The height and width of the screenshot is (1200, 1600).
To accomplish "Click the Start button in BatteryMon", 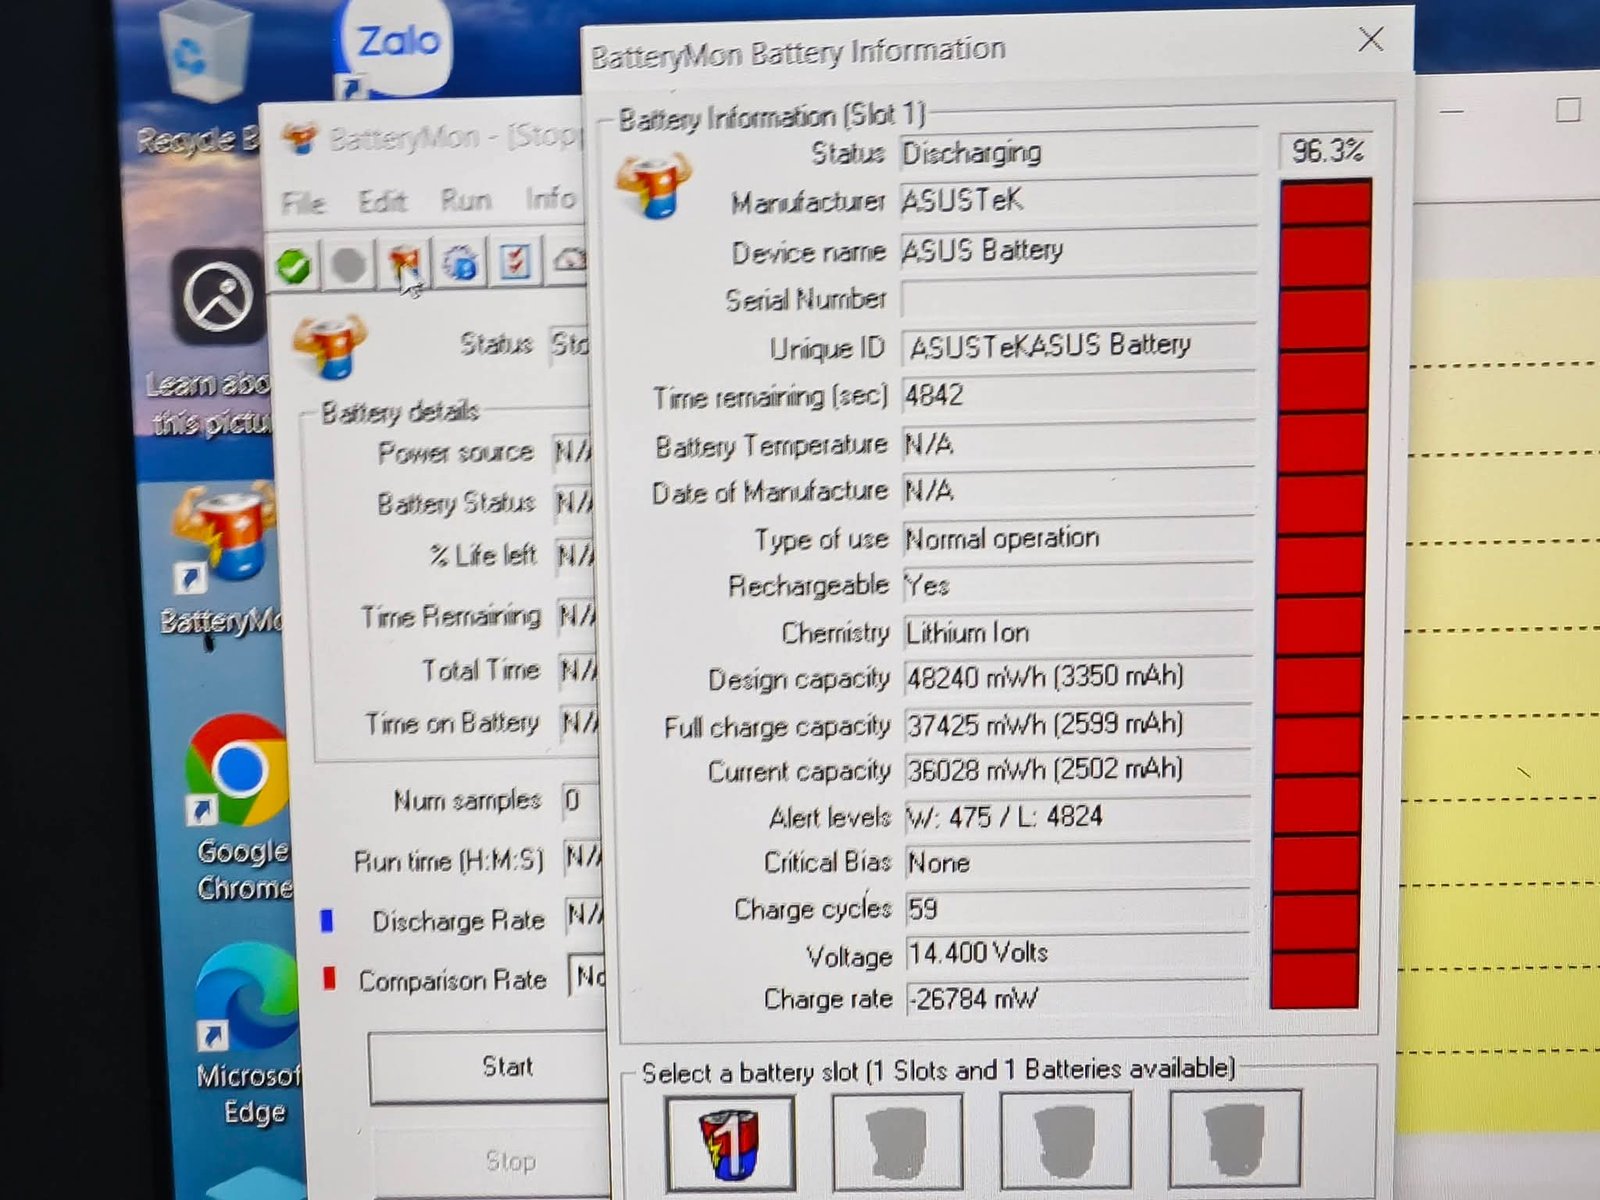I will pos(488,1067).
